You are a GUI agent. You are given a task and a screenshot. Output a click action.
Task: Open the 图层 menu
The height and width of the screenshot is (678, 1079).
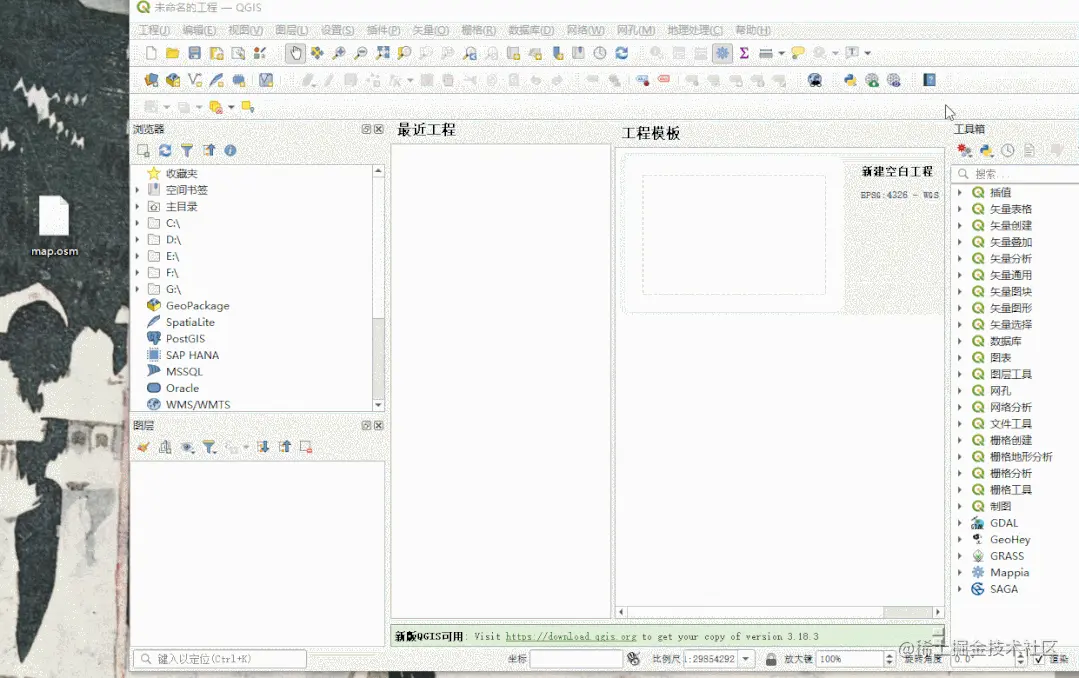coord(292,30)
